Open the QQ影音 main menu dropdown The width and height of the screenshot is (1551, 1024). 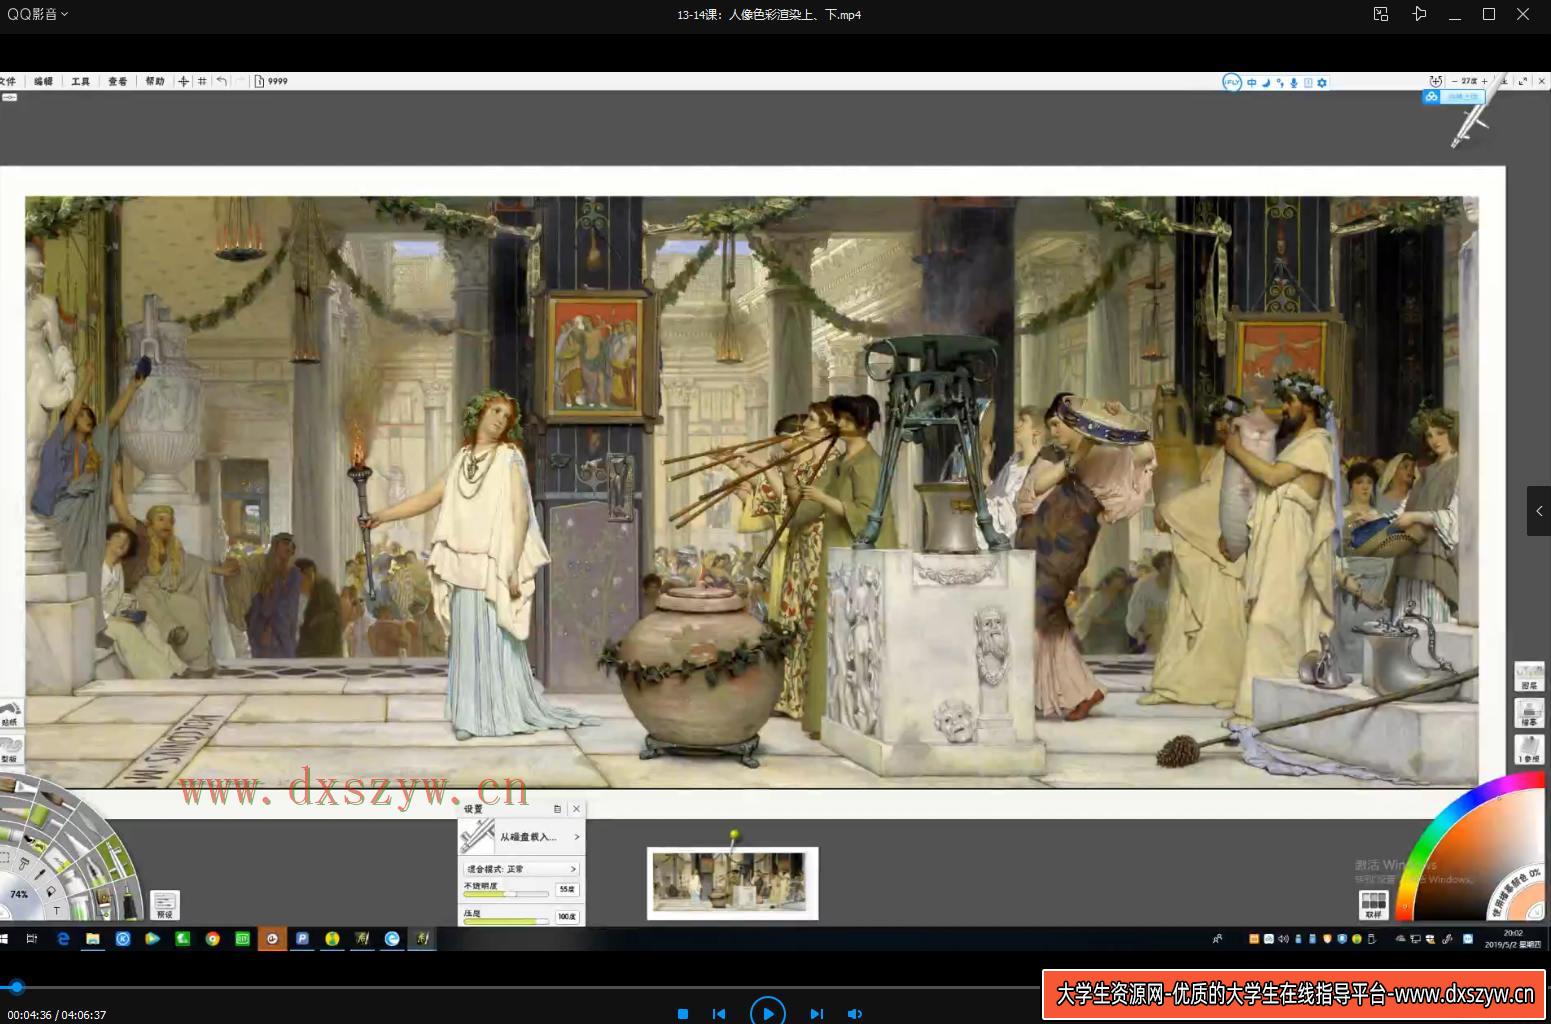(38, 14)
